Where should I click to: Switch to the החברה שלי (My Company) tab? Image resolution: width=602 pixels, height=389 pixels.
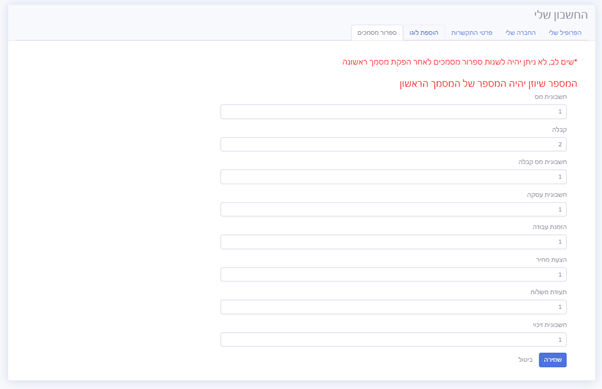tap(520, 33)
